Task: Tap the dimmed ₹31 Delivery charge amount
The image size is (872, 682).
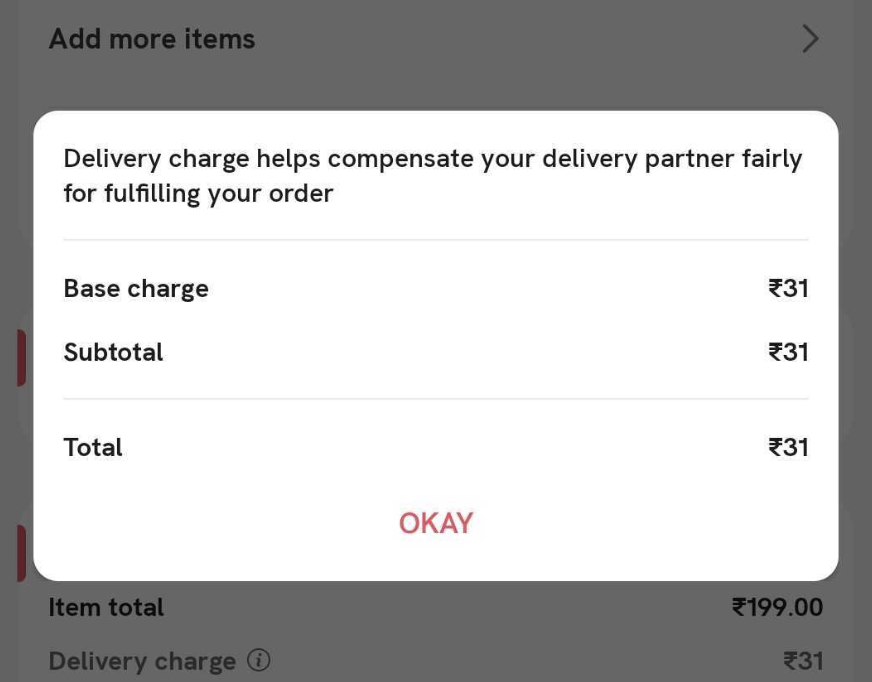Action: pyautogui.click(x=803, y=661)
